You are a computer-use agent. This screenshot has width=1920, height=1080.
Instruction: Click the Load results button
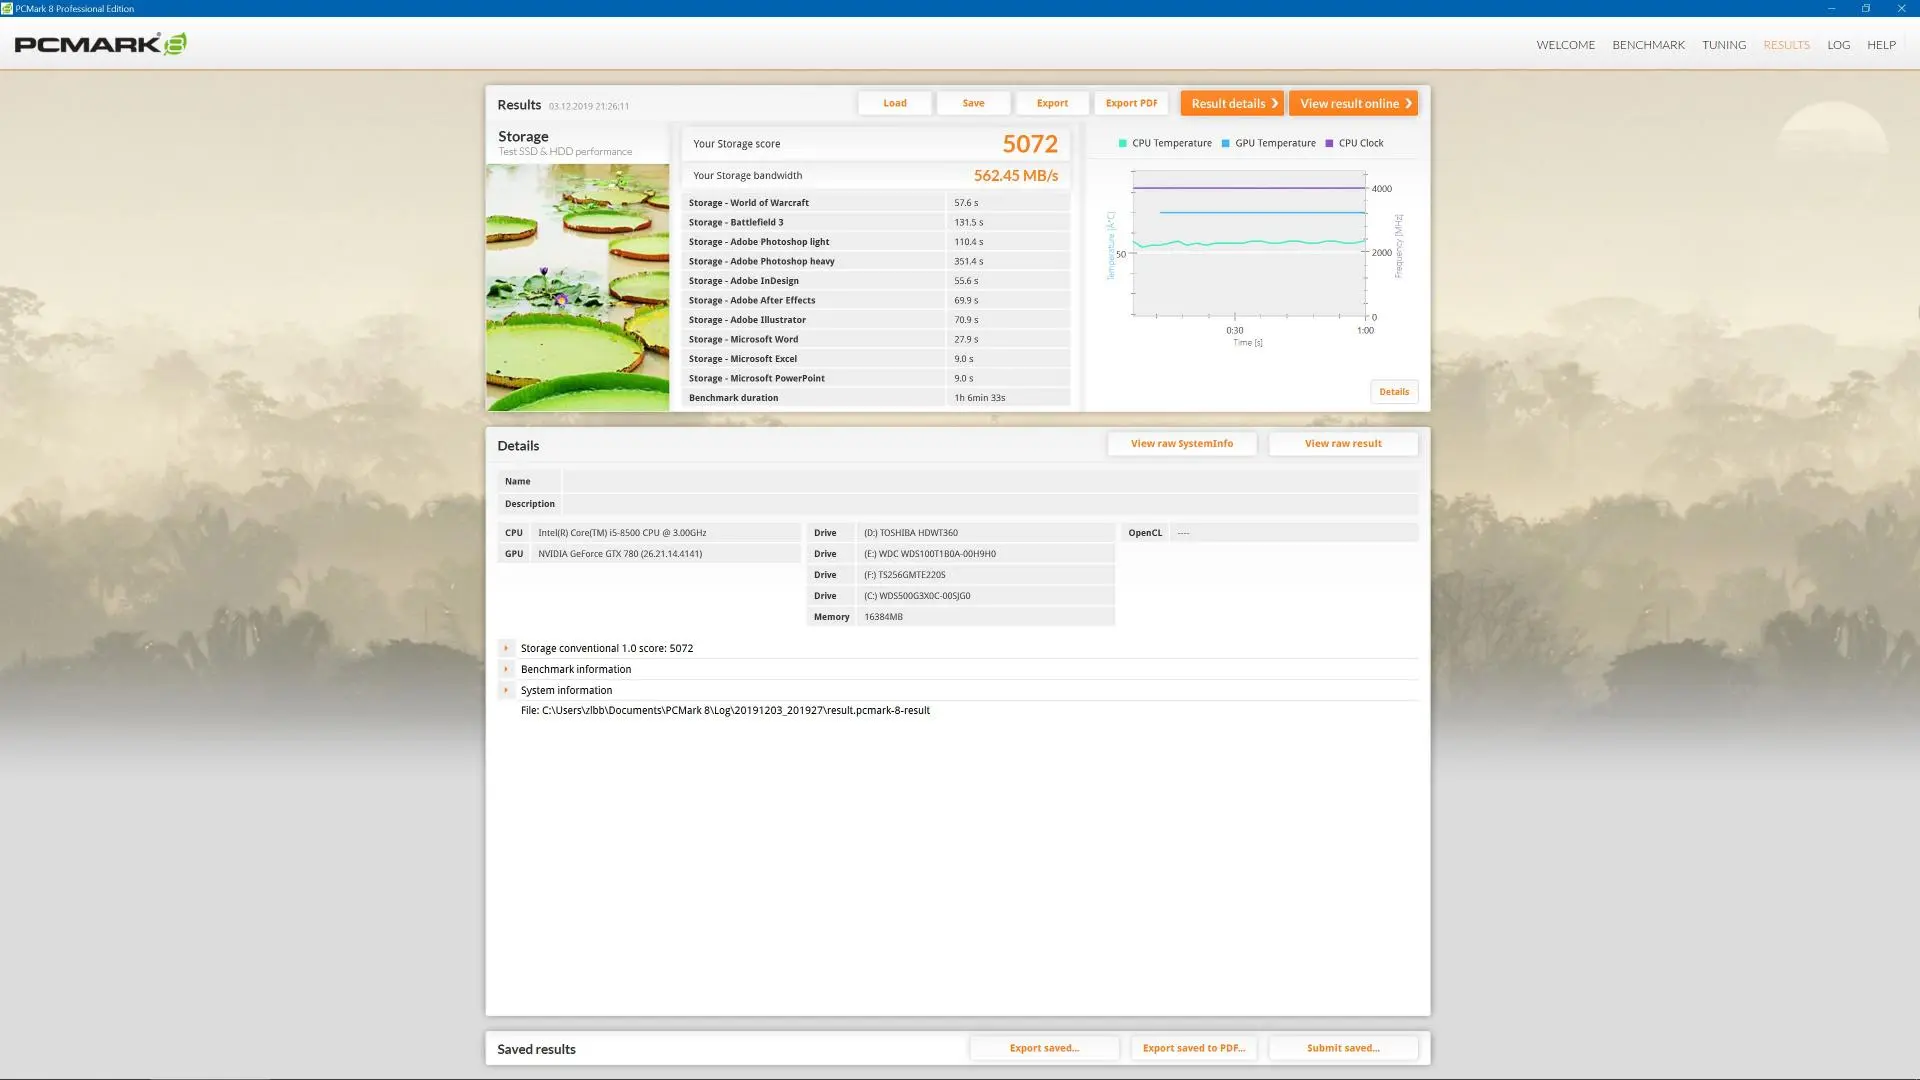click(895, 103)
